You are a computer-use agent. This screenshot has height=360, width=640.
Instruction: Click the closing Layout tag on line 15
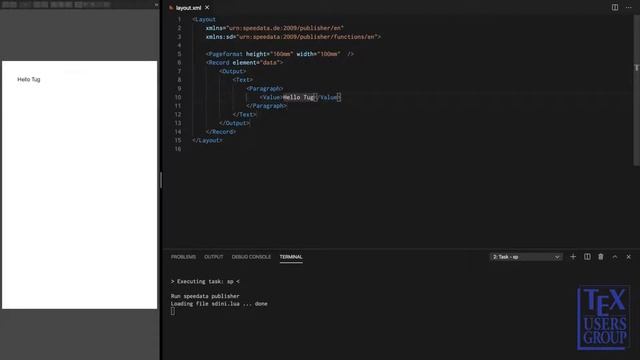[x=207, y=140]
